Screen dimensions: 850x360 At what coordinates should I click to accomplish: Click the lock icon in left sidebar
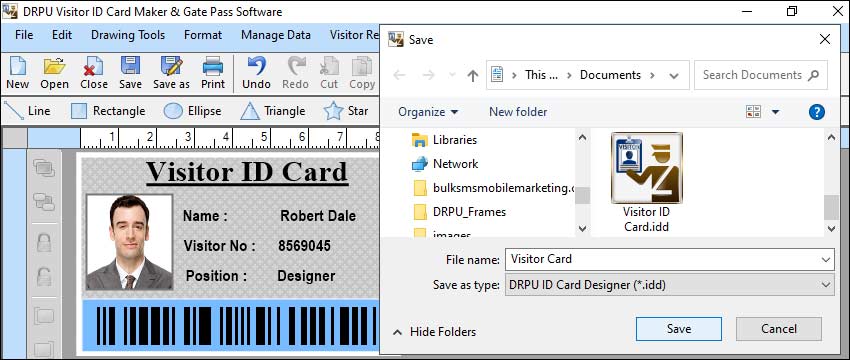click(x=44, y=242)
